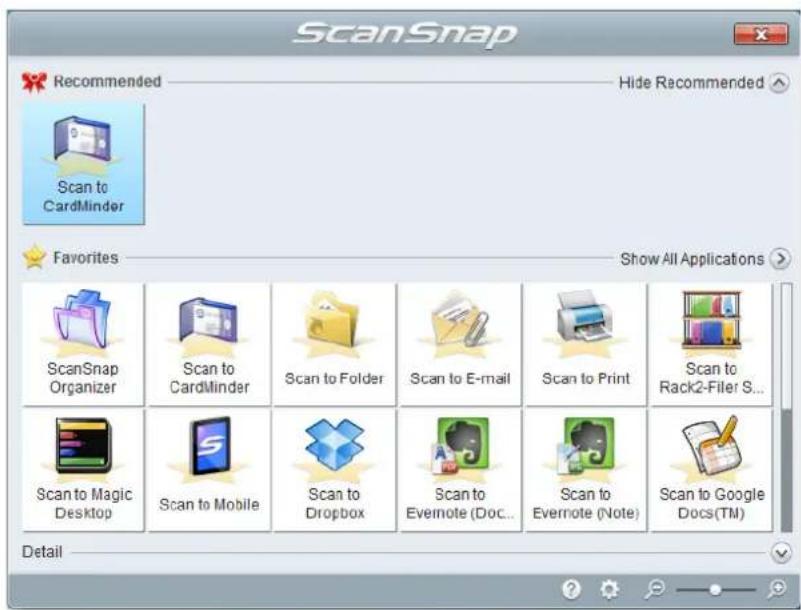
Task: Open Scan to CardMinder in Recommended section
Action: click(x=84, y=163)
